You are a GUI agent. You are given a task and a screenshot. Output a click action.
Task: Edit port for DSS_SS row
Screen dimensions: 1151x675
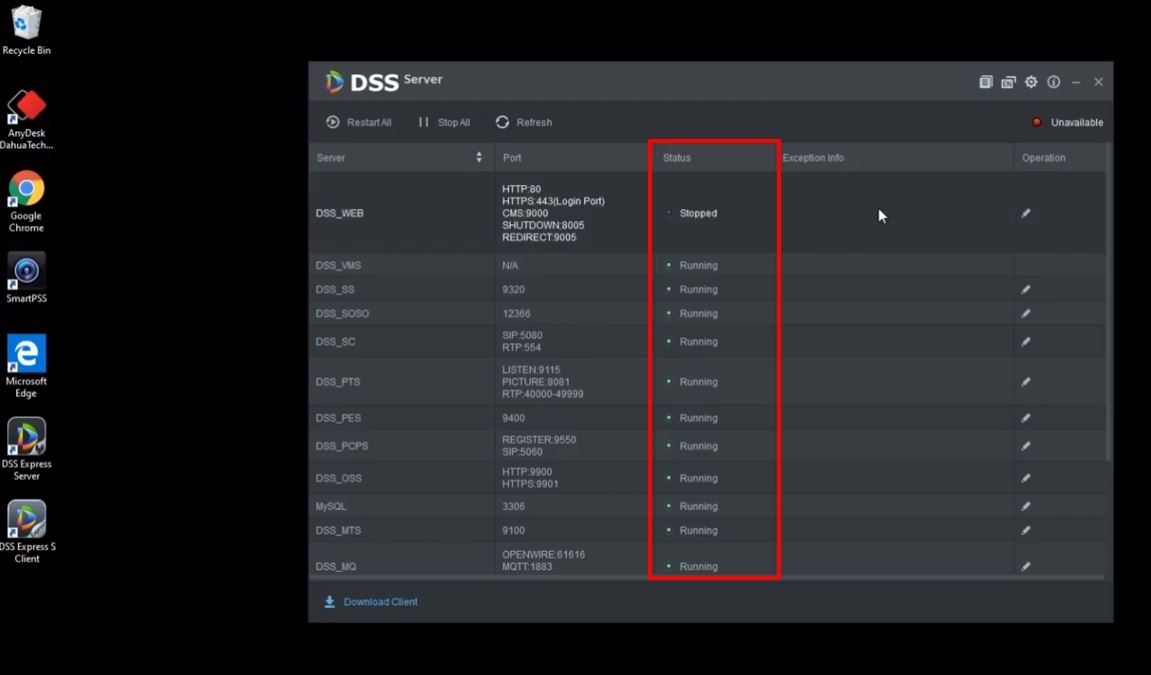tap(1025, 290)
